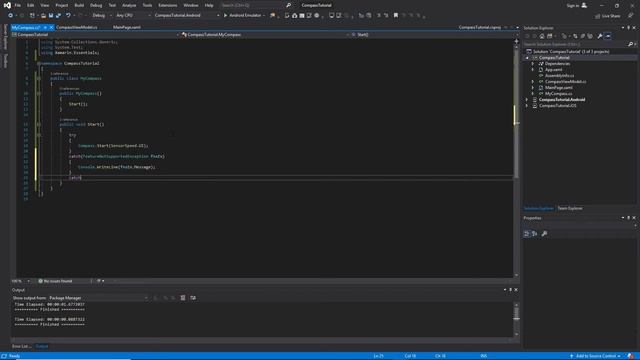640x360 pixels.
Task: Expand the CompassTutorial.iOS project
Action: (x=527, y=106)
